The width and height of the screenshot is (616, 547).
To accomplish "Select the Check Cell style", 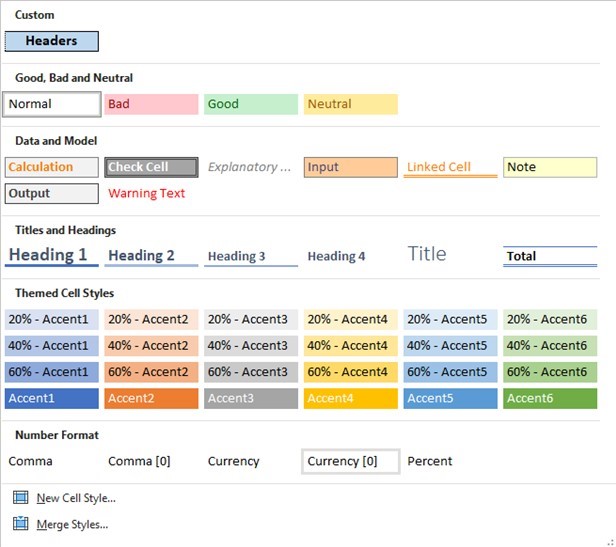I will [x=151, y=167].
